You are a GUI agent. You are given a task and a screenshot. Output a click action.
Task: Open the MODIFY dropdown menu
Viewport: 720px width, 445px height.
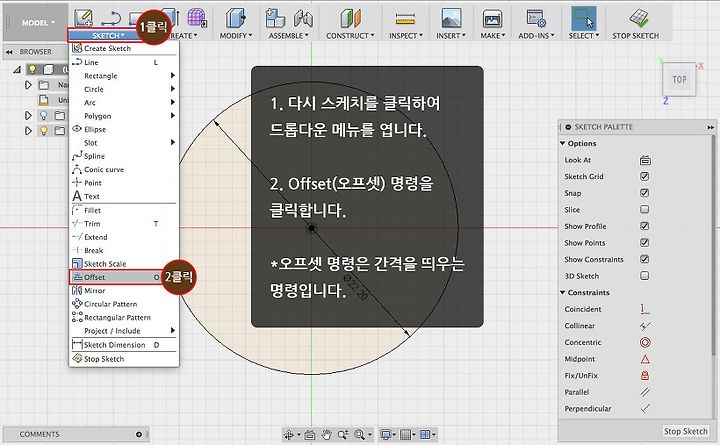pos(236,35)
